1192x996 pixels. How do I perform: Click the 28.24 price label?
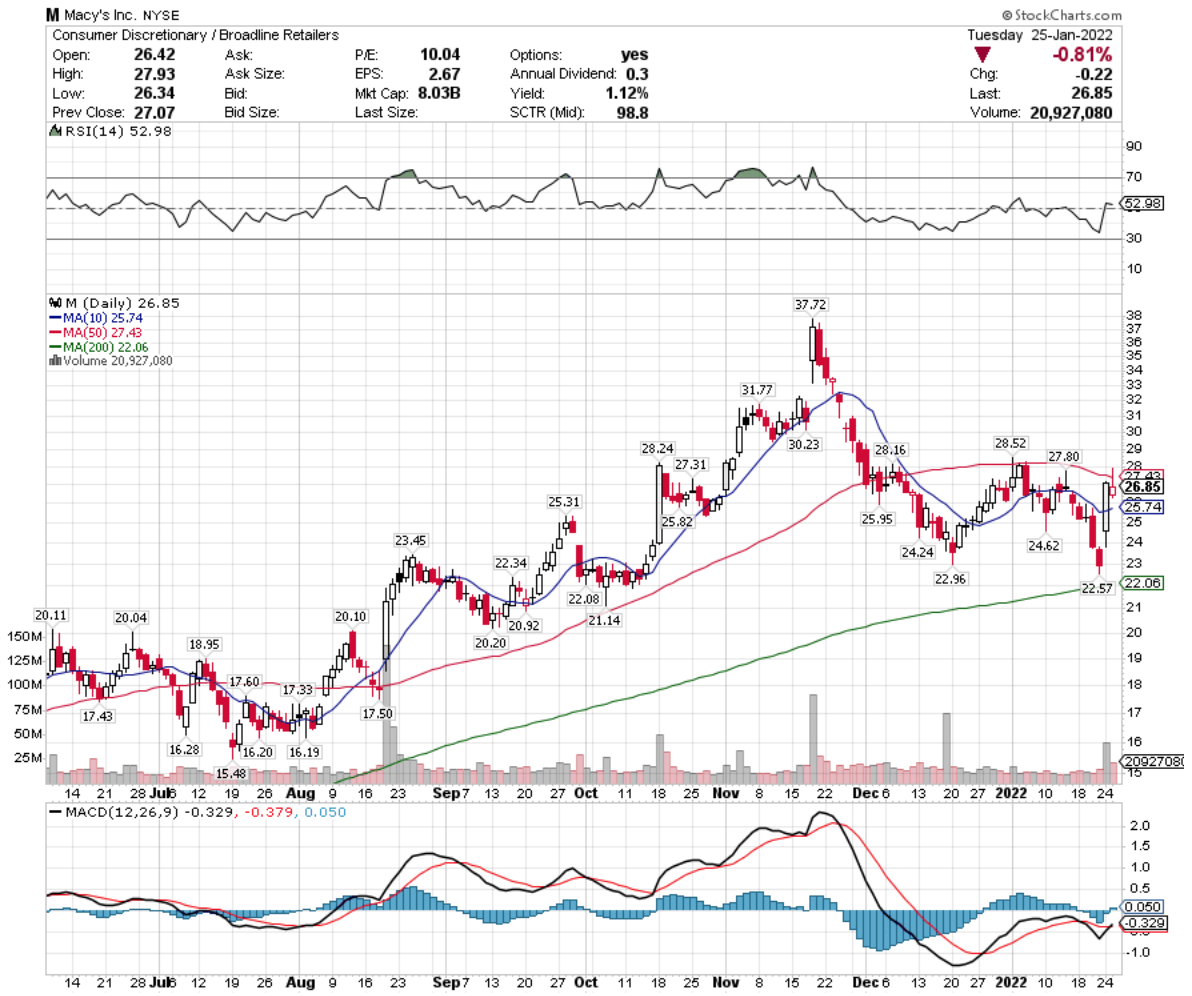(x=658, y=449)
